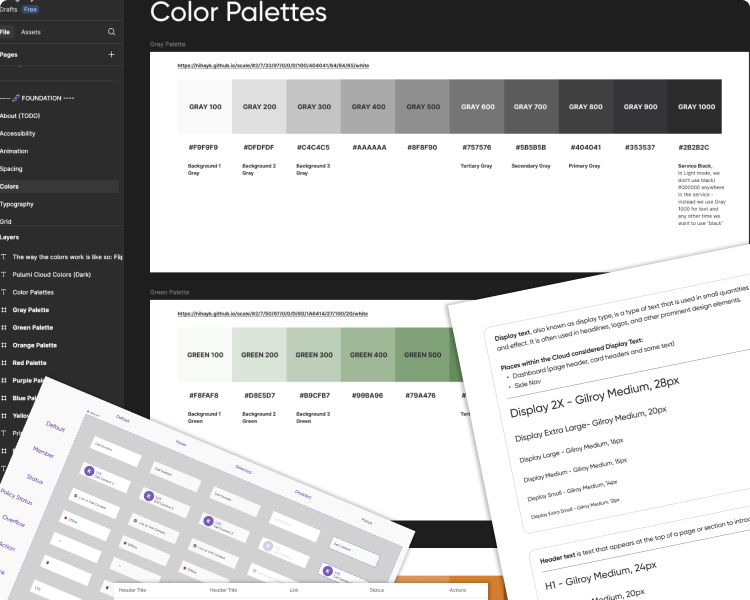Click the GRAY 500 swatch
The width and height of the screenshot is (750, 600).
coord(423,107)
